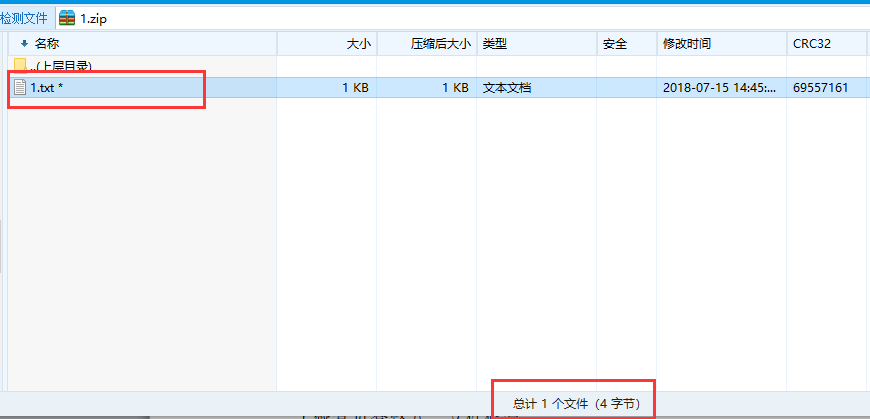
Task: Sort by 大小 column header
Action: click(327, 44)
